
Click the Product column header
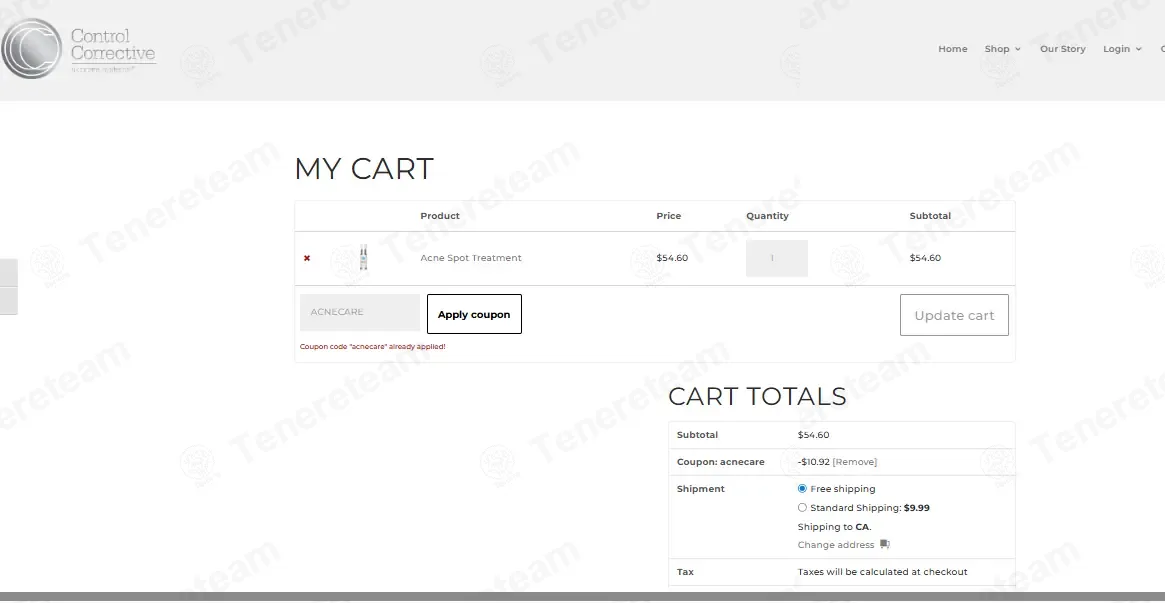440,216
